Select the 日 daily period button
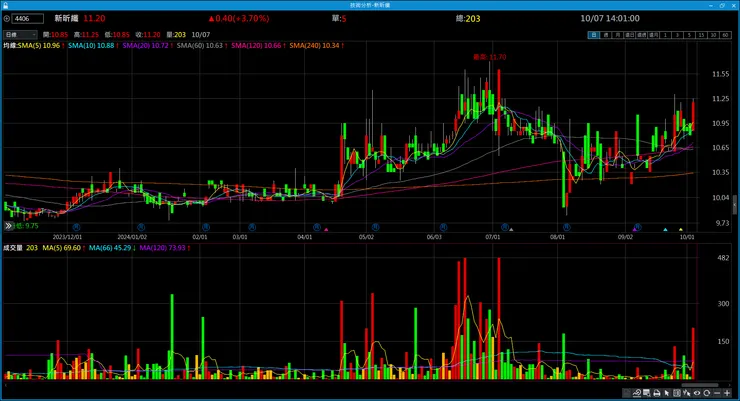740x401 pixels. (x=594, y=35)
